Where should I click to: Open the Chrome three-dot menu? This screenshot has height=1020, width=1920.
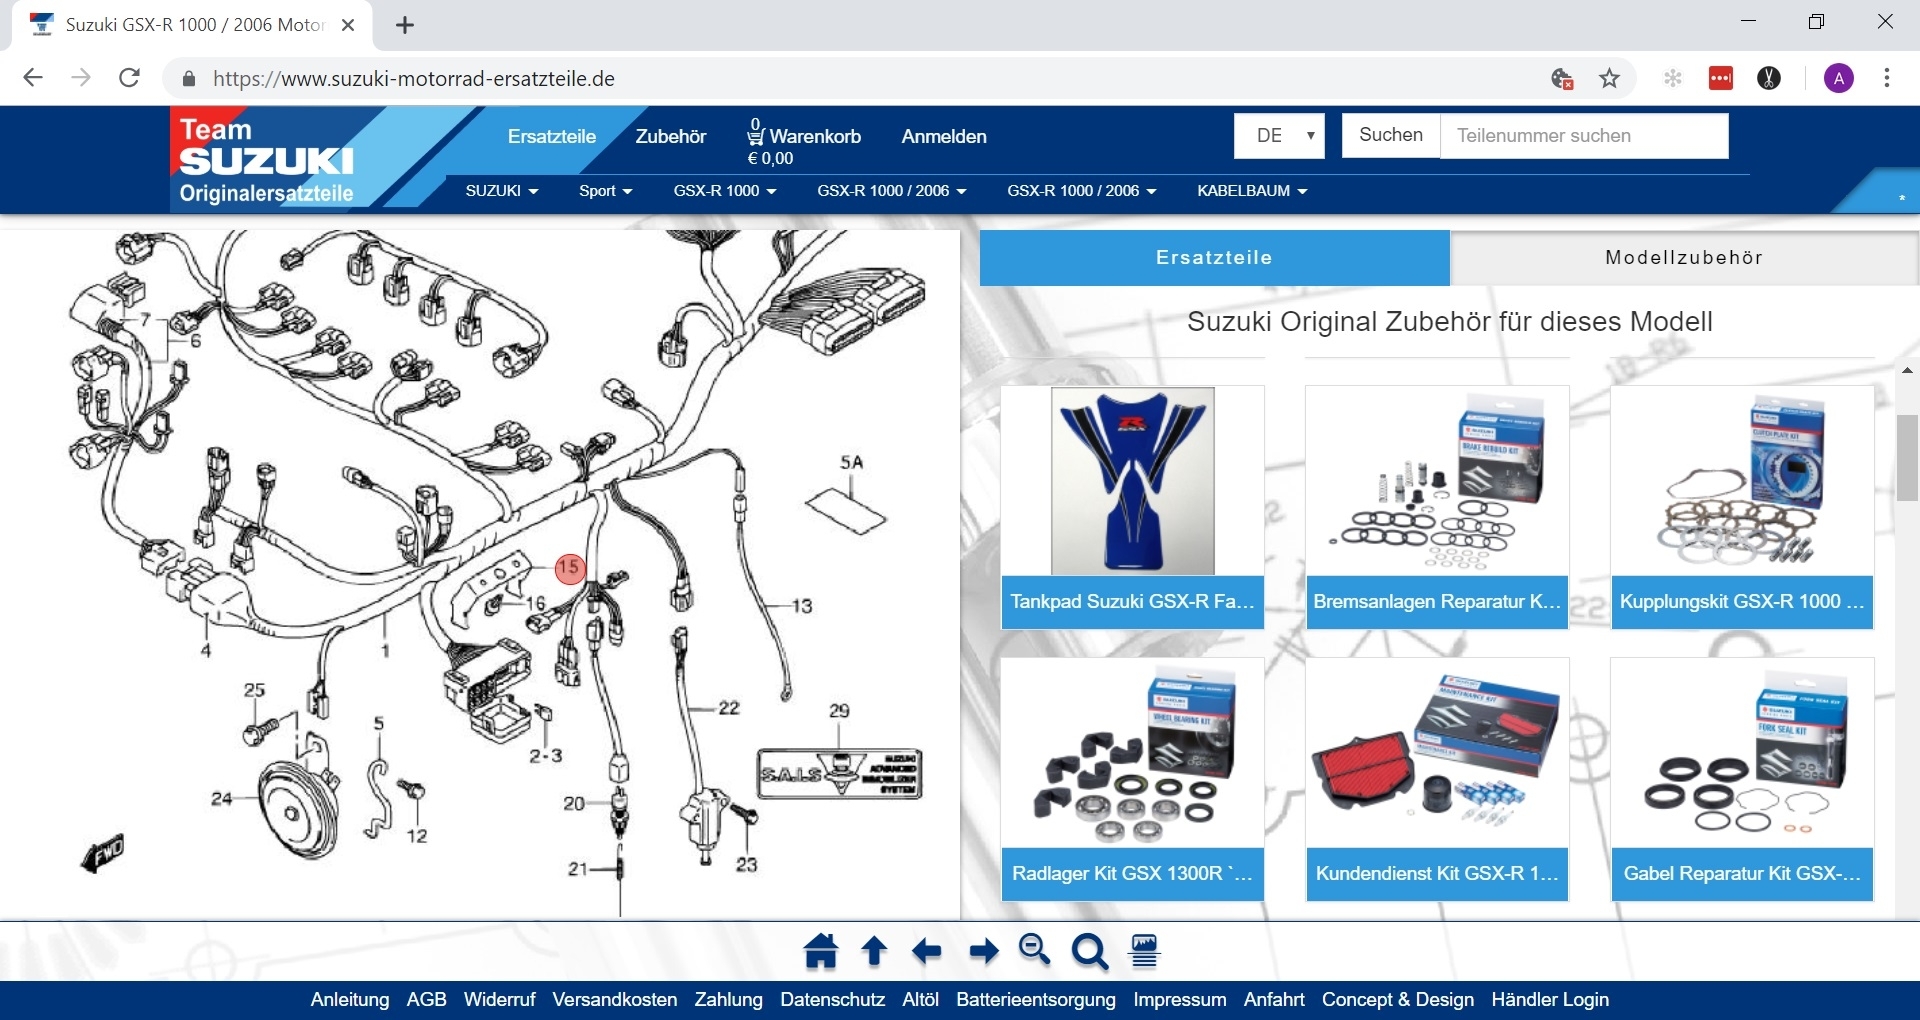[1887, 78]
